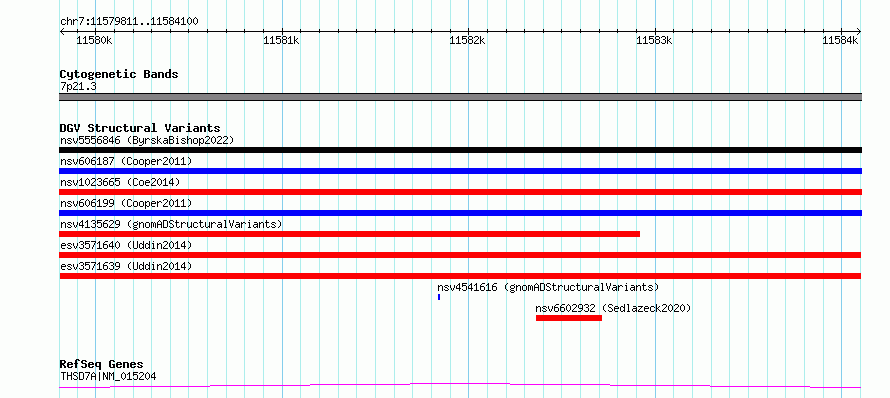Click the 11583k ruler position
890x398 pixels.
point(654,40)
